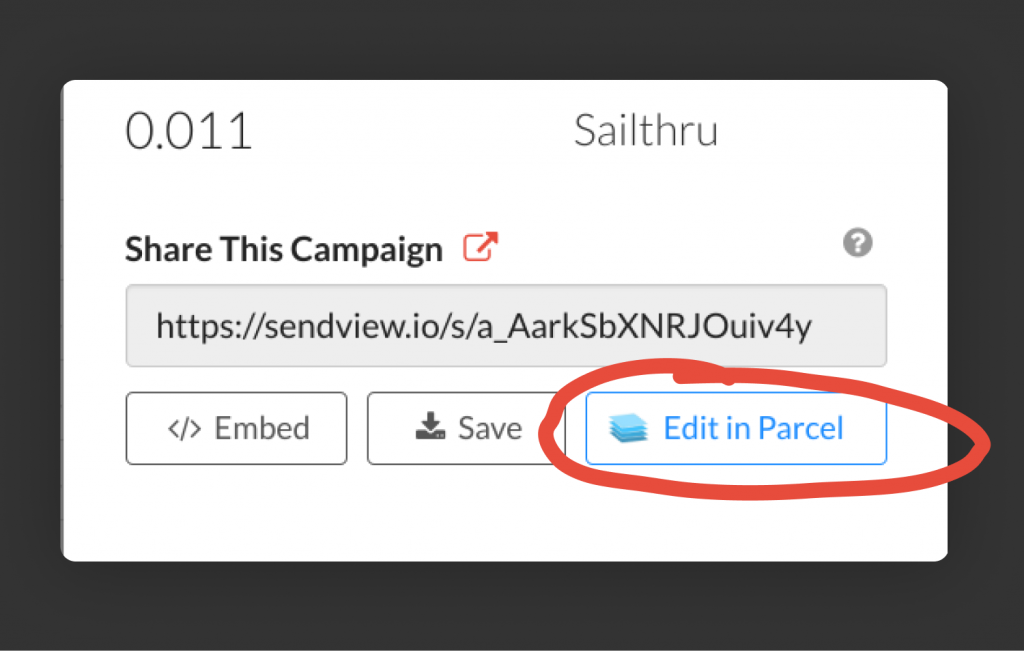
Task: Click the download tray icon on Save
Action: [430, 428]
